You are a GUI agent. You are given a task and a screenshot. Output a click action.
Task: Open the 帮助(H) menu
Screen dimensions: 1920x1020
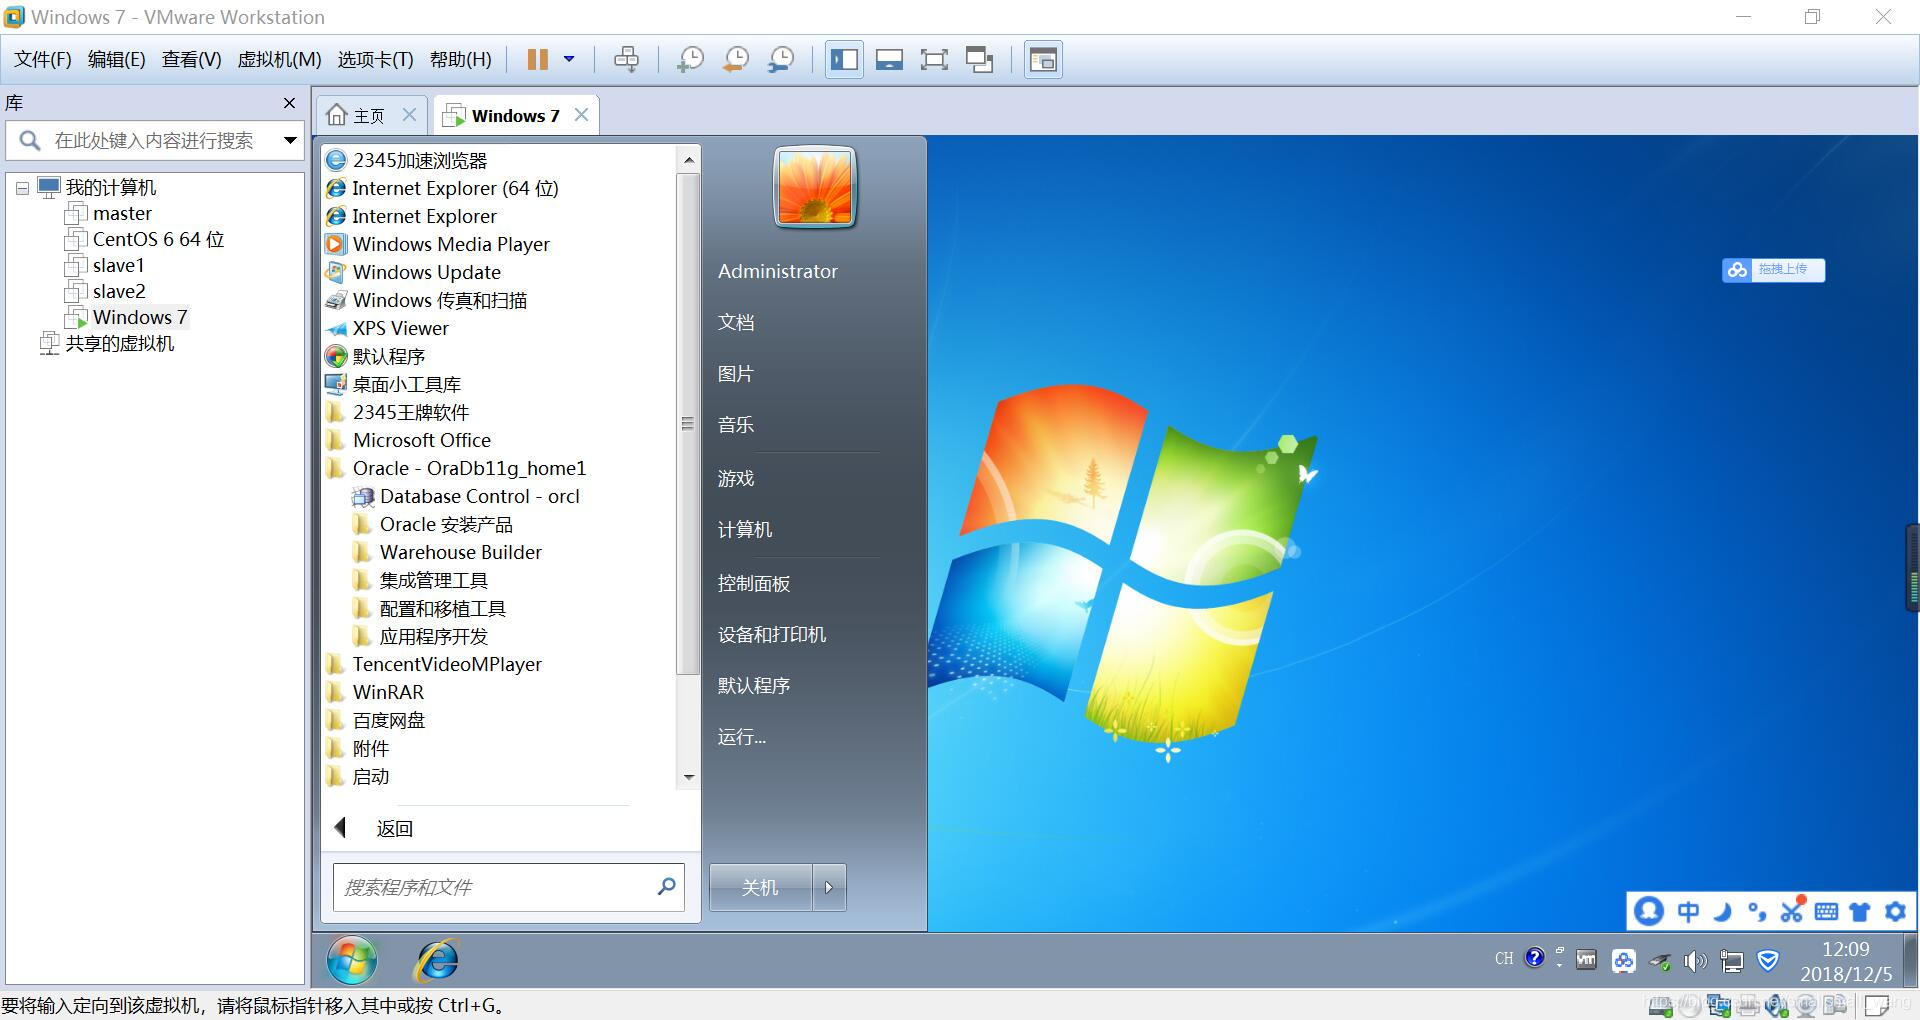point(460,60)
